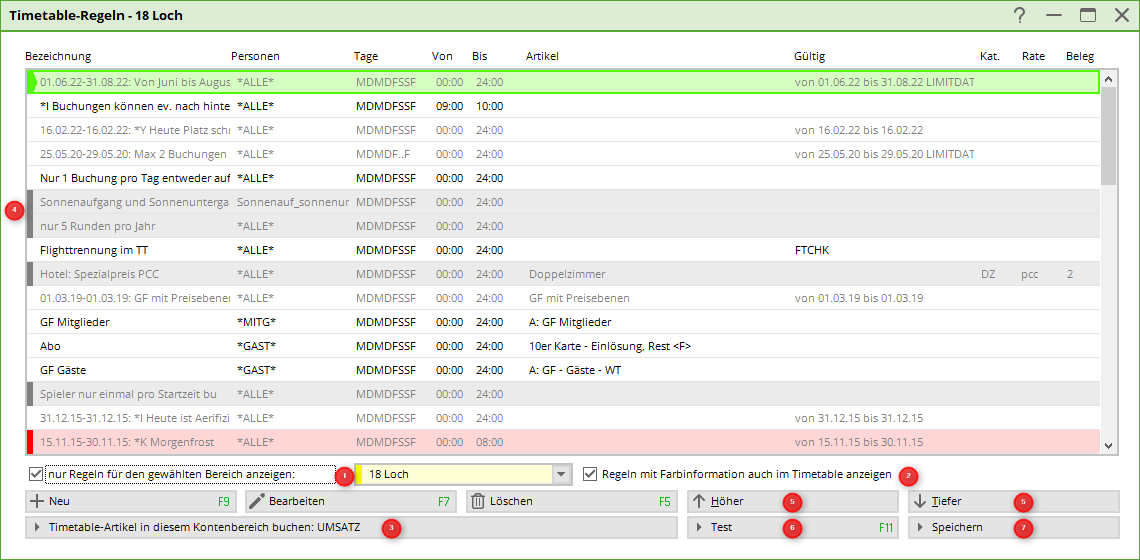Uncheck 'Regeln mit Farbinformation auch im Timetable anzeigen'
The width and height of the screenshot is (1140, 560).
(591, 474)
